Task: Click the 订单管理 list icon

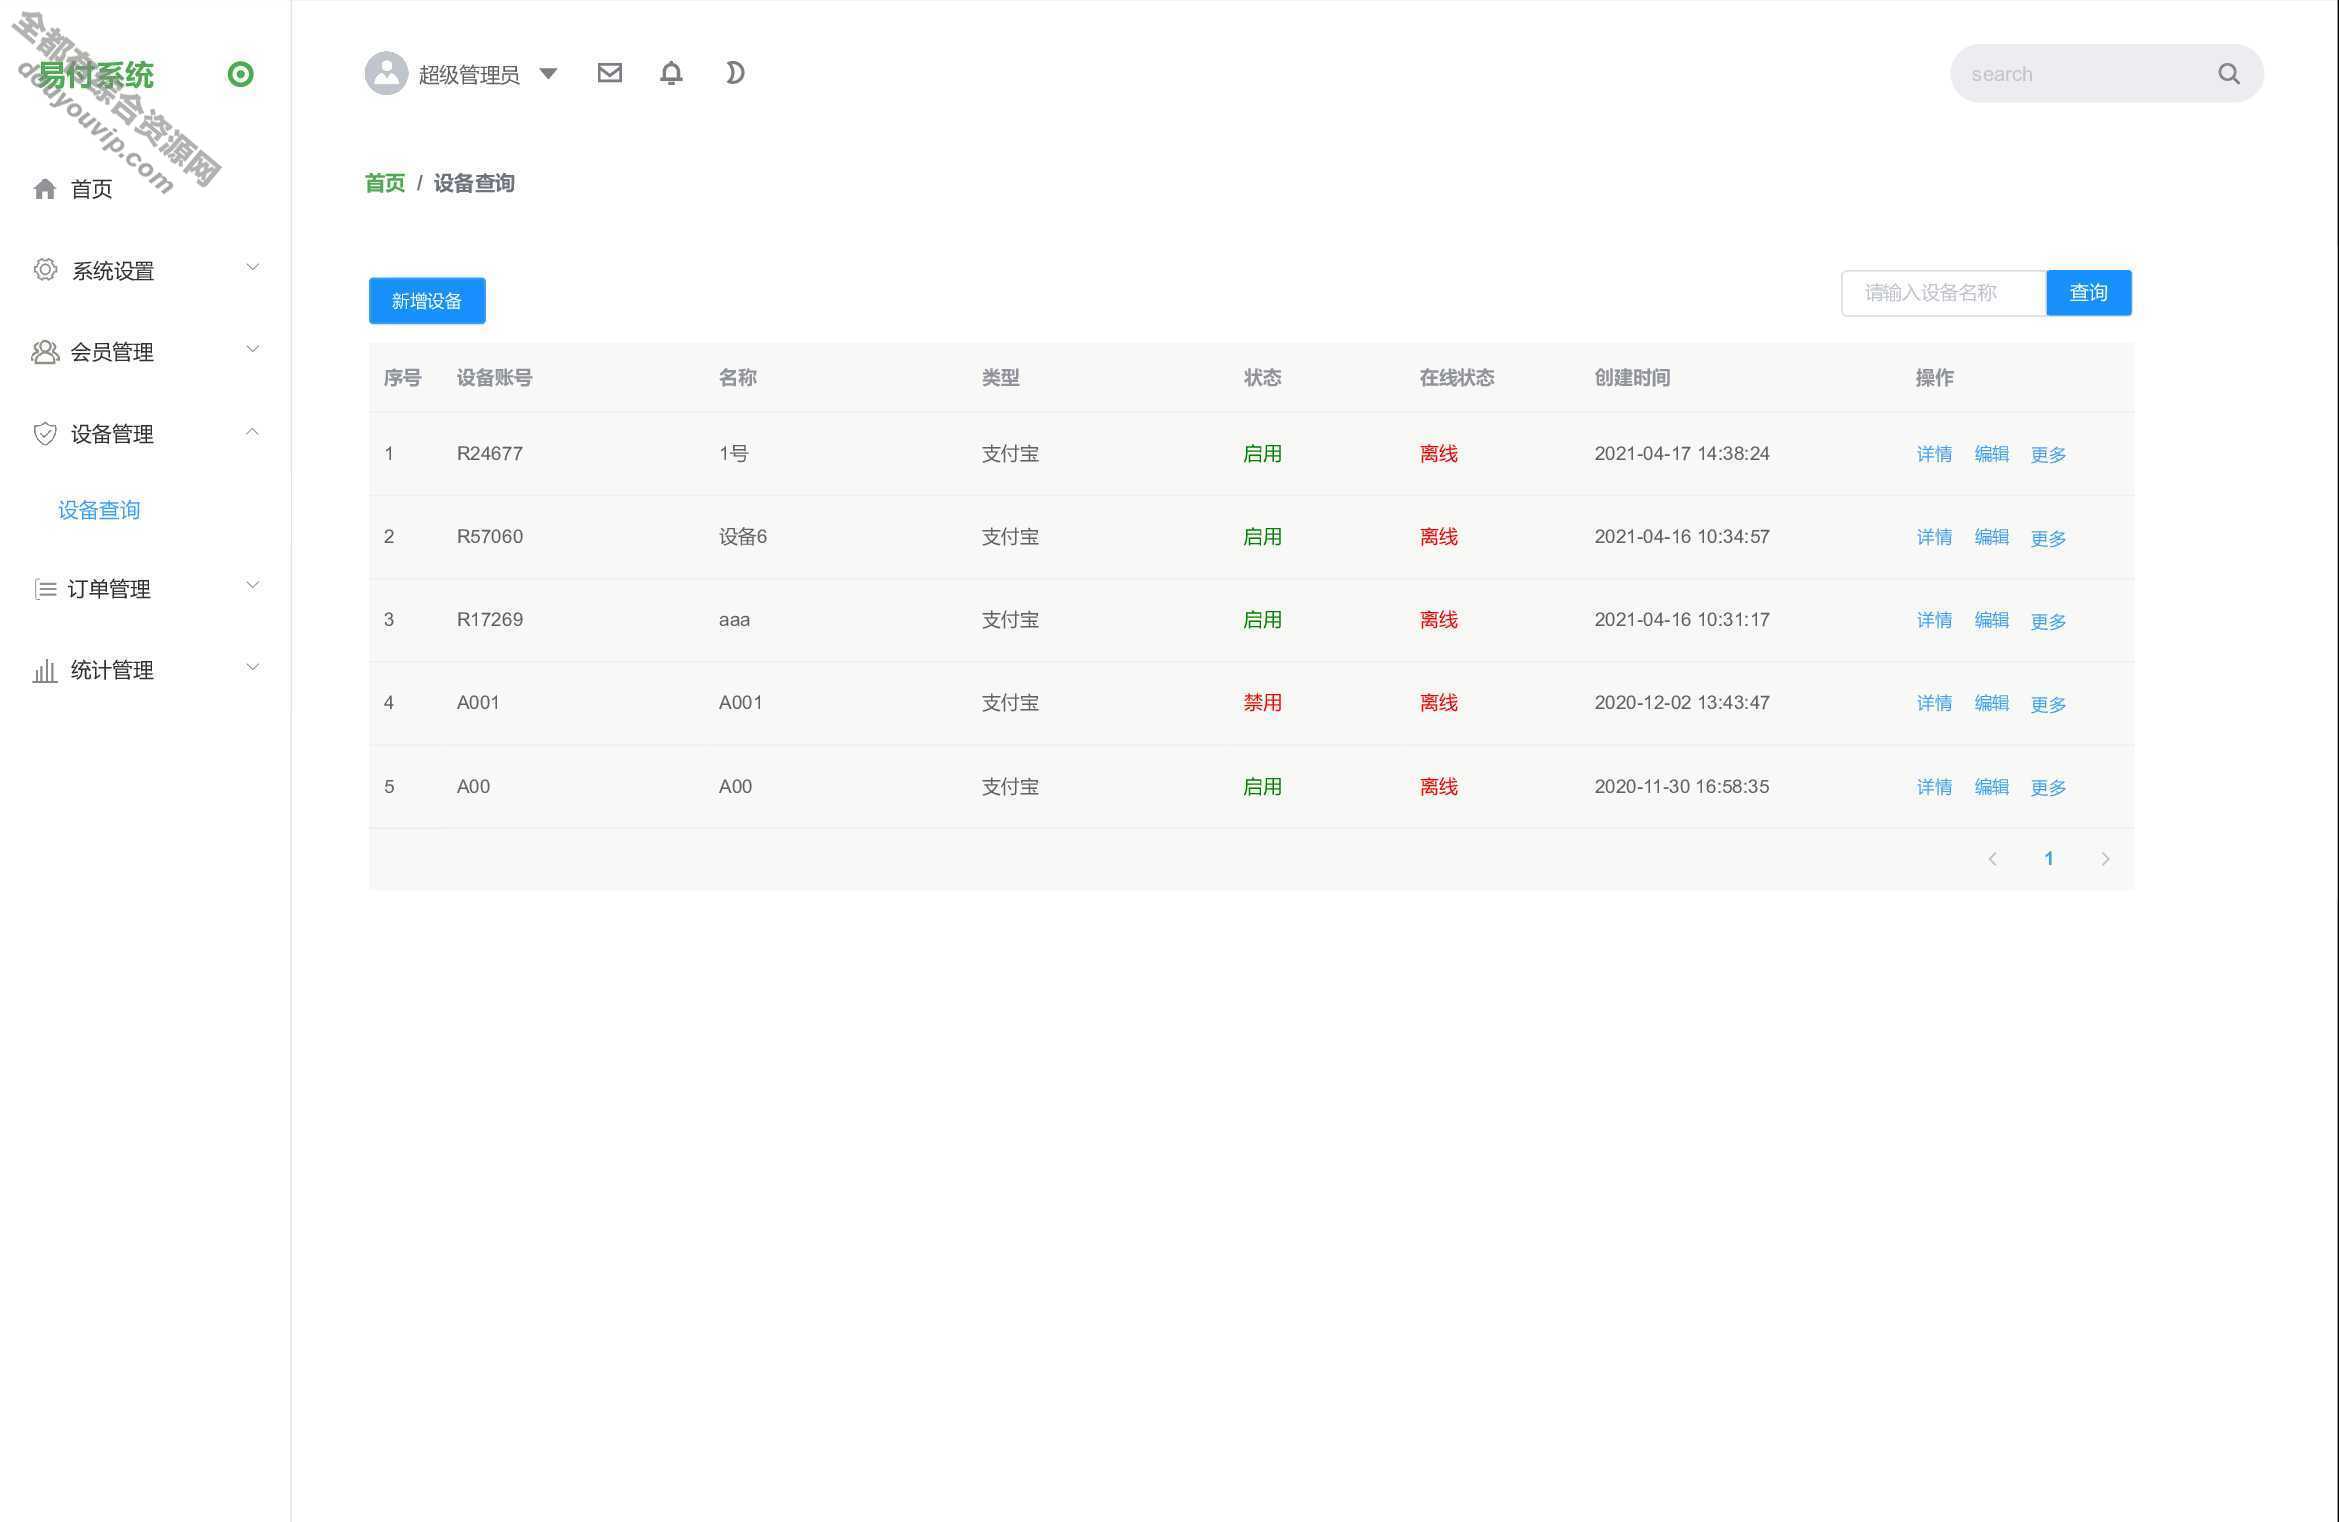Action: 45,589
